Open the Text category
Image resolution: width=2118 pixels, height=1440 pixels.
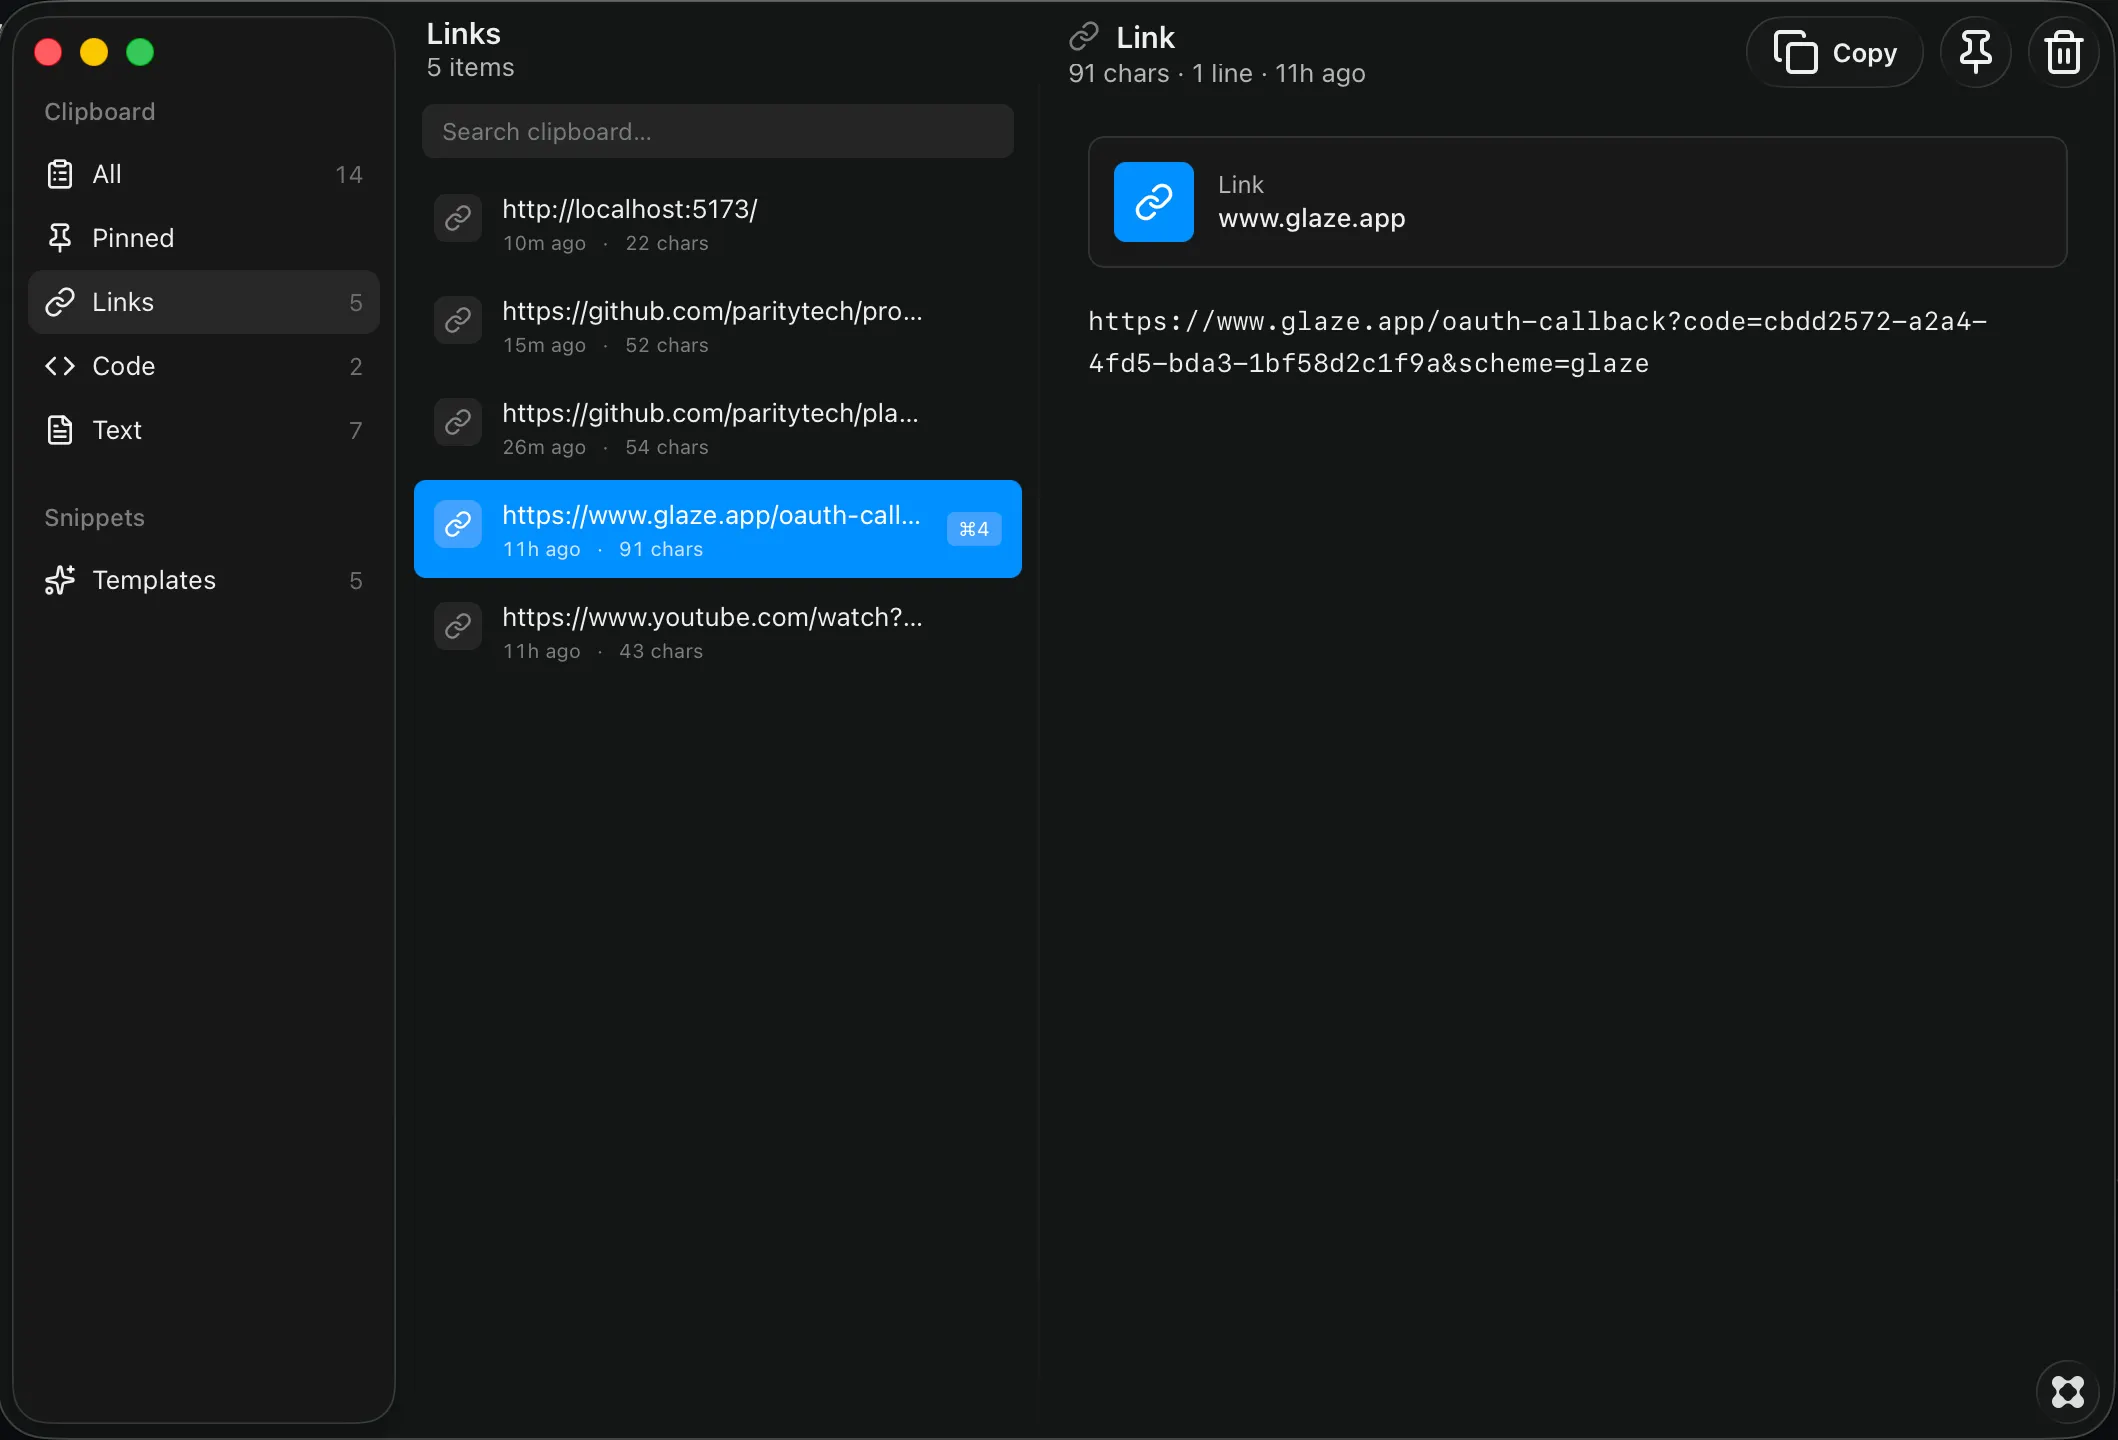(204, 430)
